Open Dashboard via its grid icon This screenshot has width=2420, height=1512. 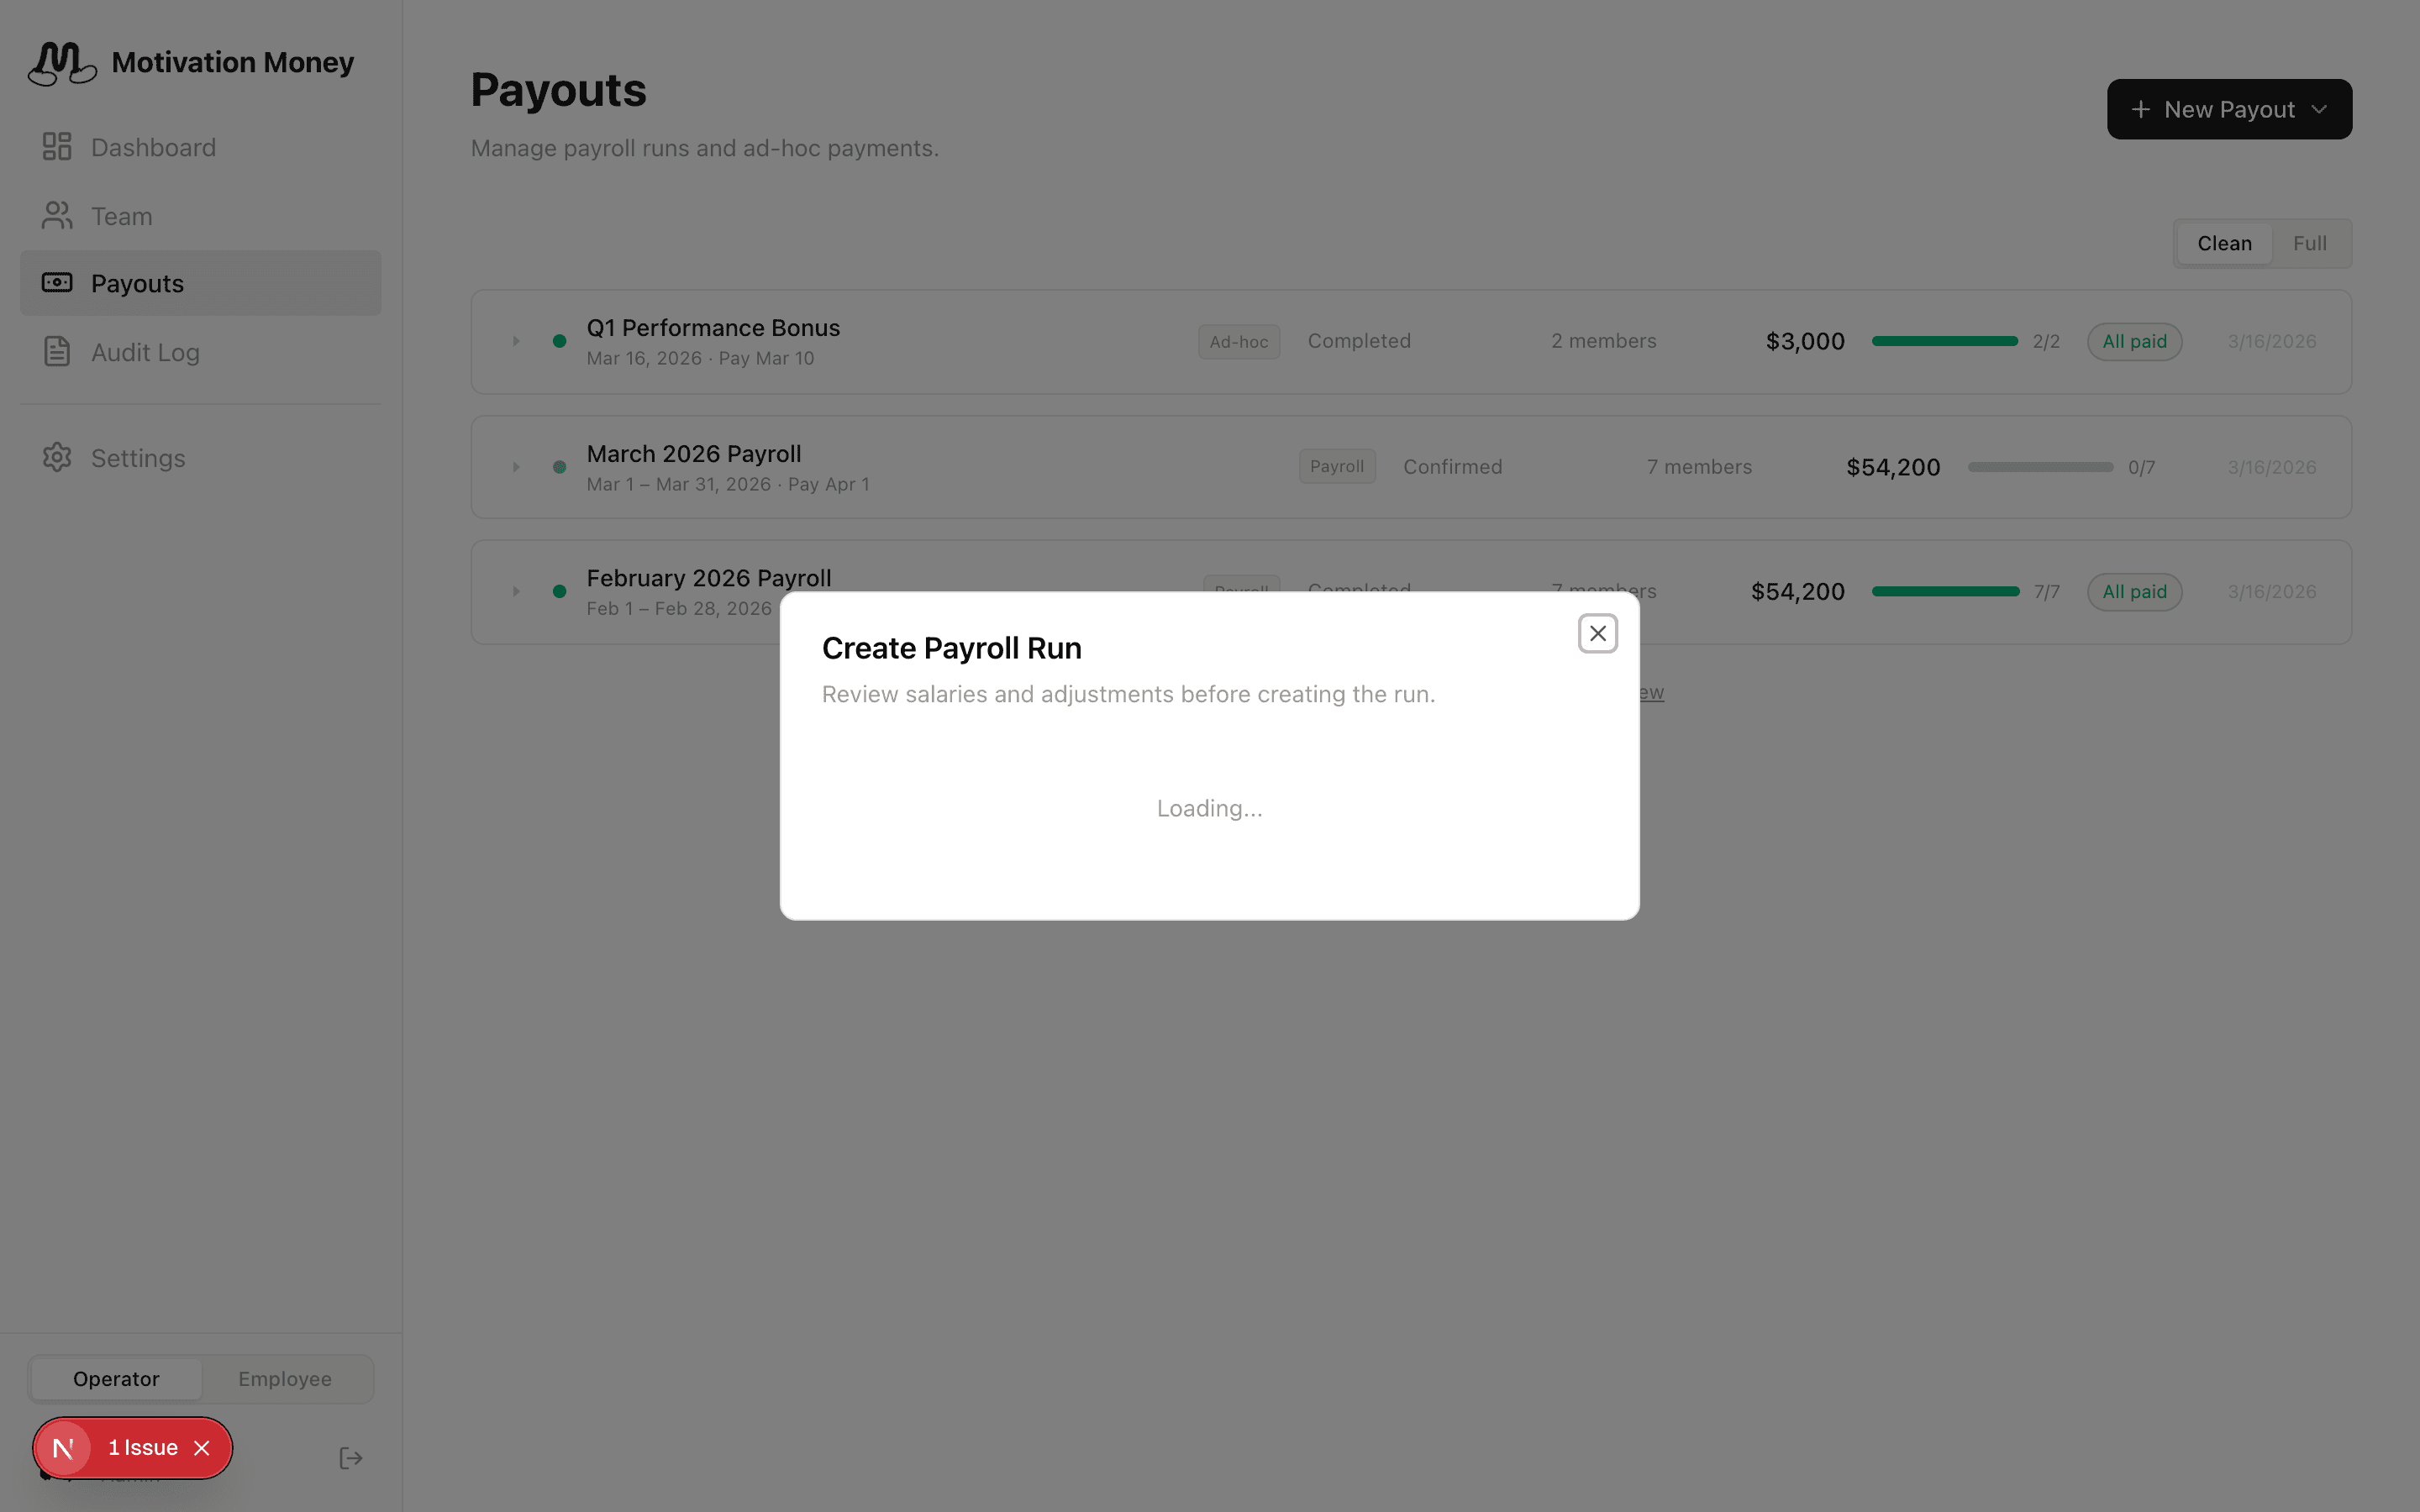click(x=57, y=147)
